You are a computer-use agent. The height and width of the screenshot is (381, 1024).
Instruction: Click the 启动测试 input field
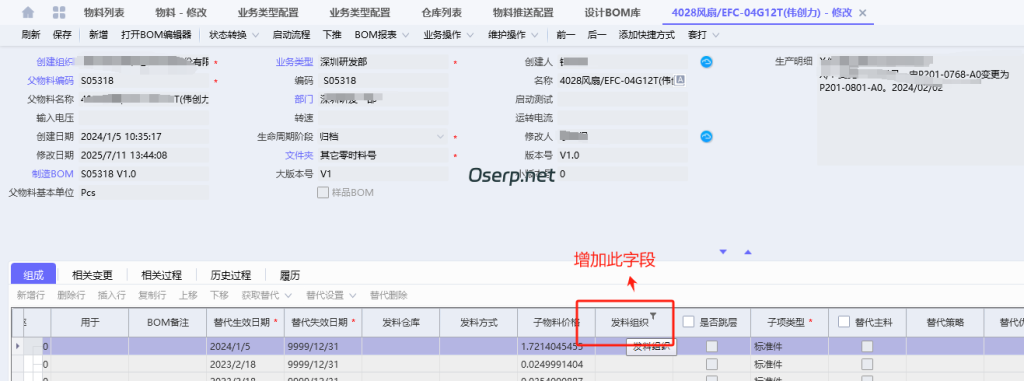click(x=622, y=99)
